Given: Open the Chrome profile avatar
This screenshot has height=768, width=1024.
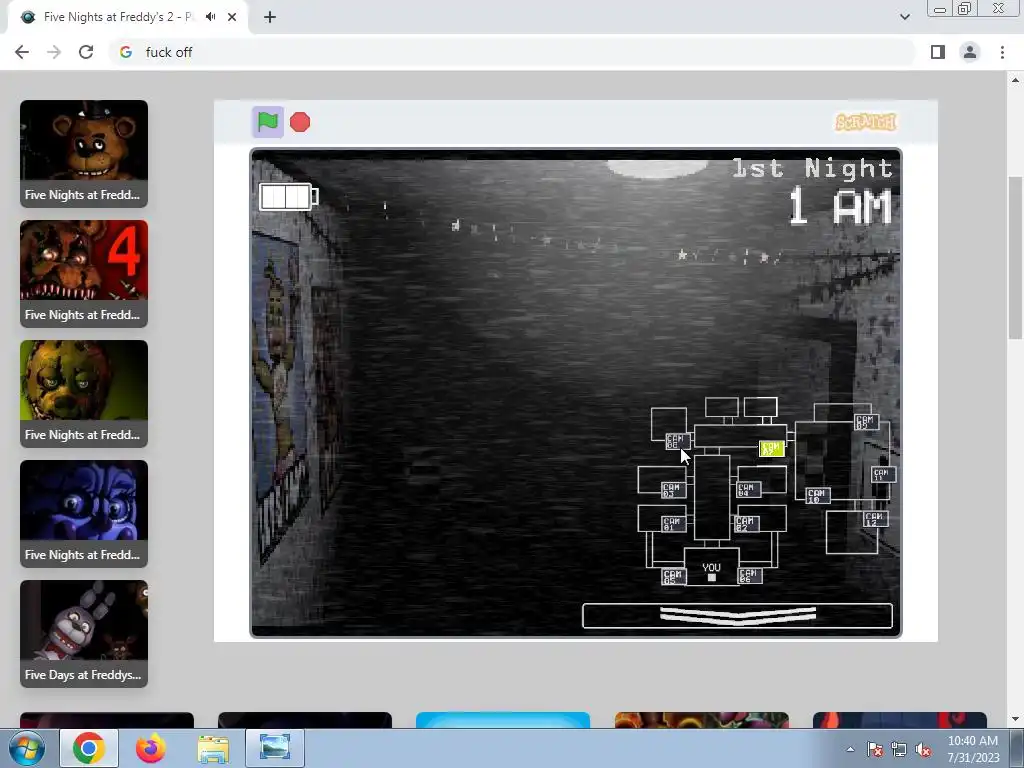Looking at the screenshot, I should [970, 52].
